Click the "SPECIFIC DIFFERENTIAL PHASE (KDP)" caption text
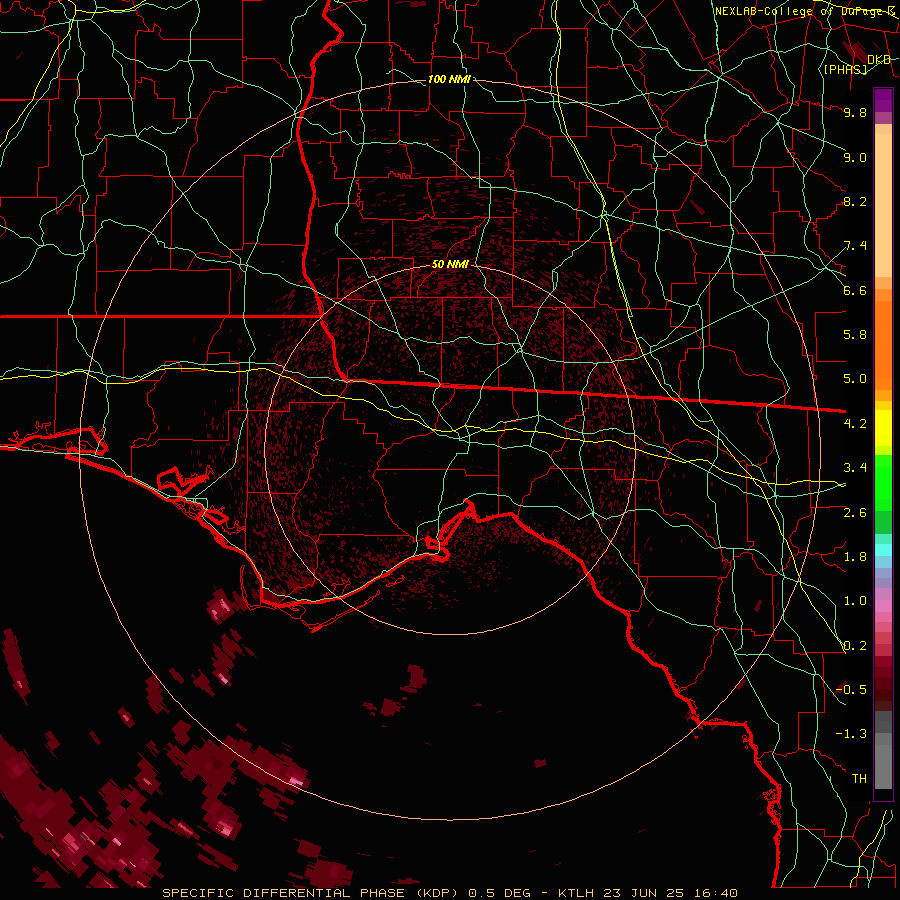900x900 pixels. (311, 893)
